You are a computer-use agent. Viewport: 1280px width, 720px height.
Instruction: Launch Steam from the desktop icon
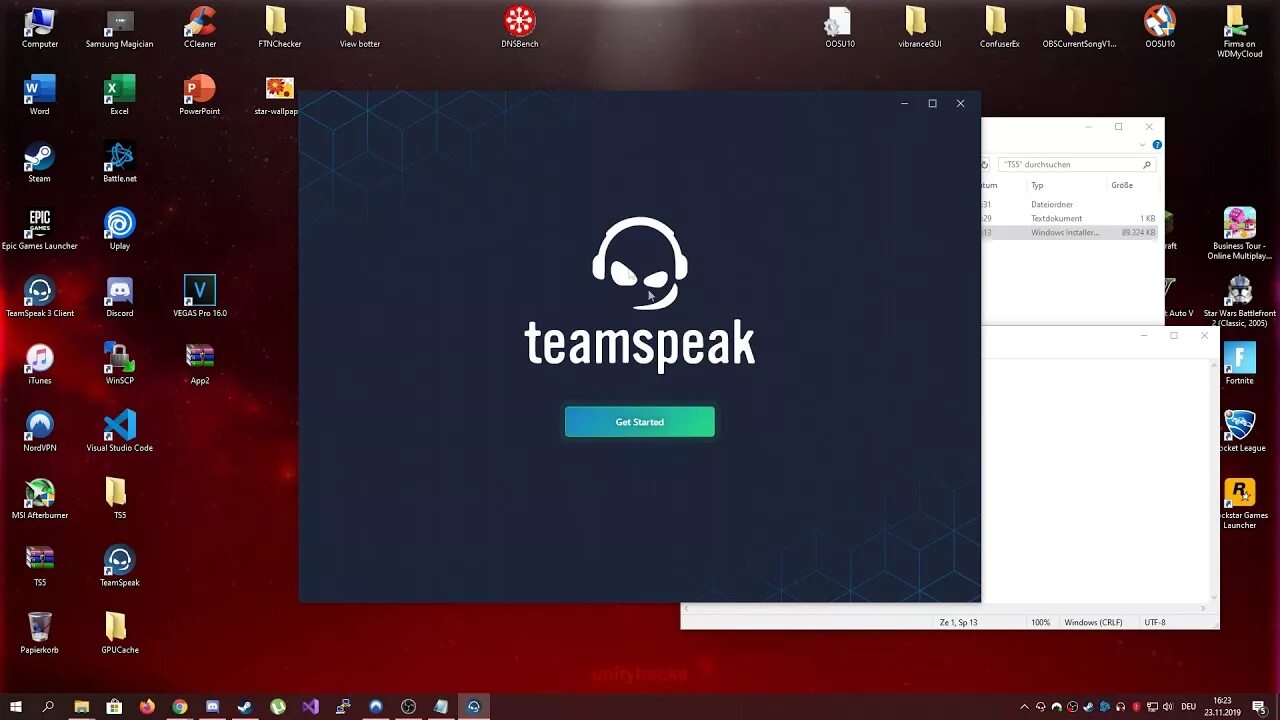(39, 162)
